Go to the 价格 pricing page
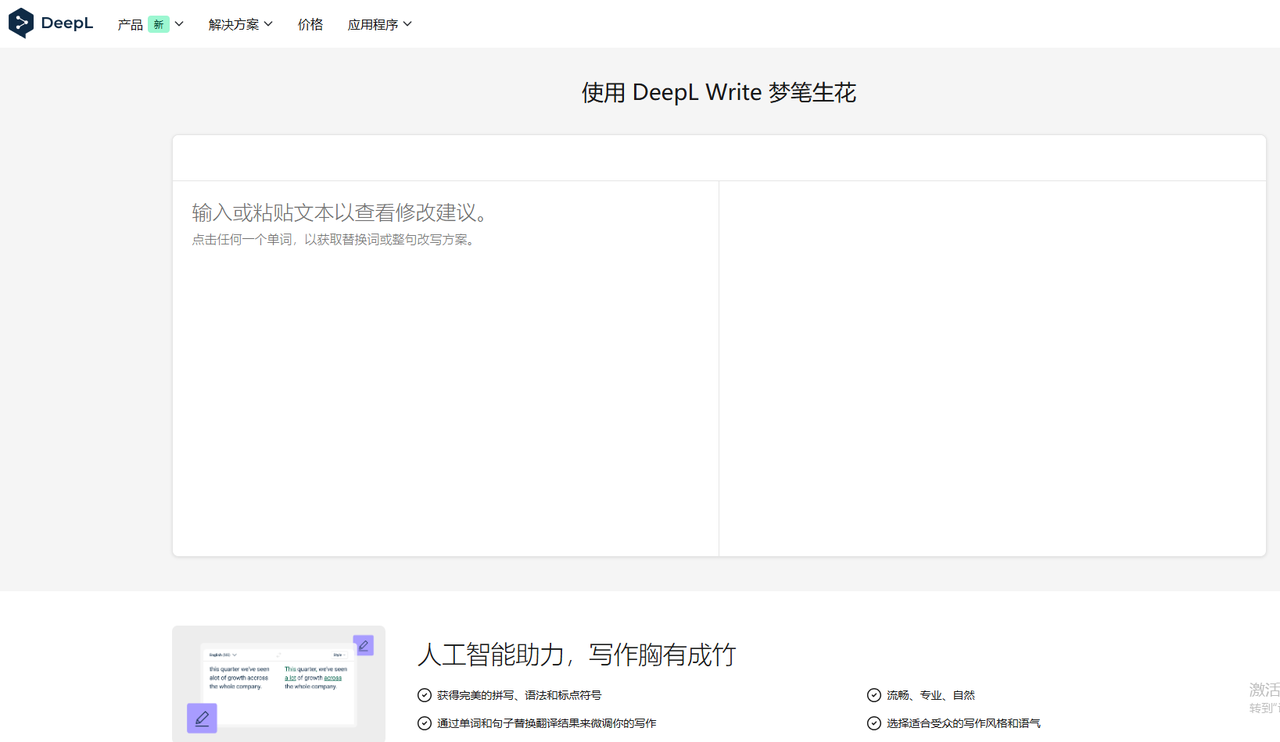This screenshot has height=742, width=1280. 310,24
